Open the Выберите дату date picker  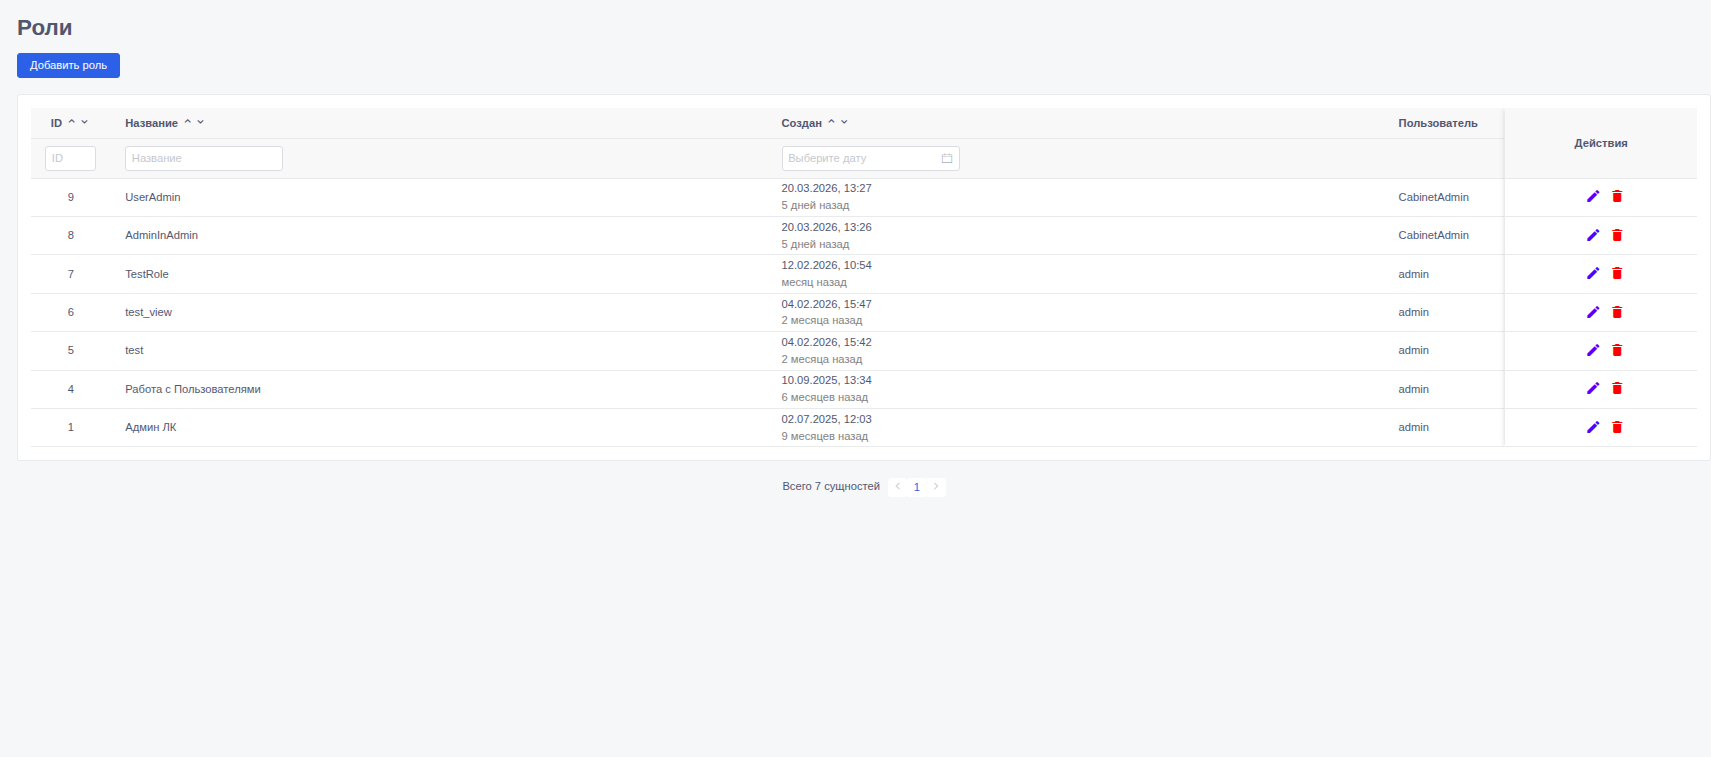[x=870, y=158]
